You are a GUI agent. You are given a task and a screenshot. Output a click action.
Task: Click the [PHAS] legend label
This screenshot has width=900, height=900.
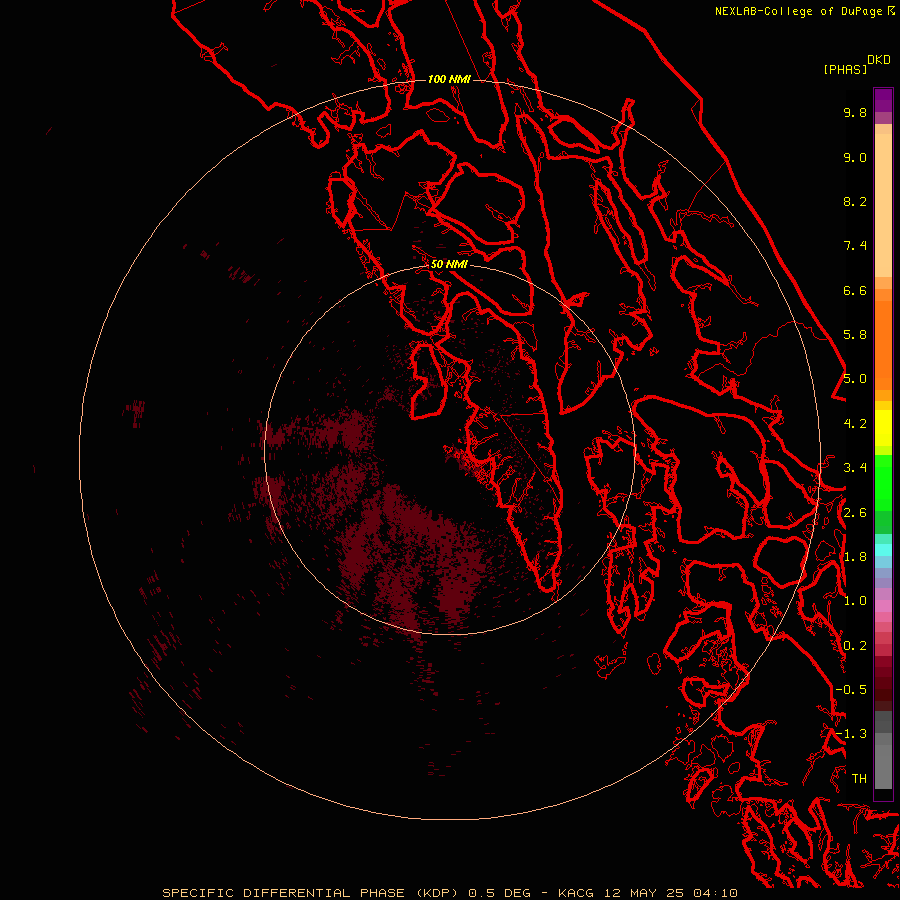[x=845, y=70]
